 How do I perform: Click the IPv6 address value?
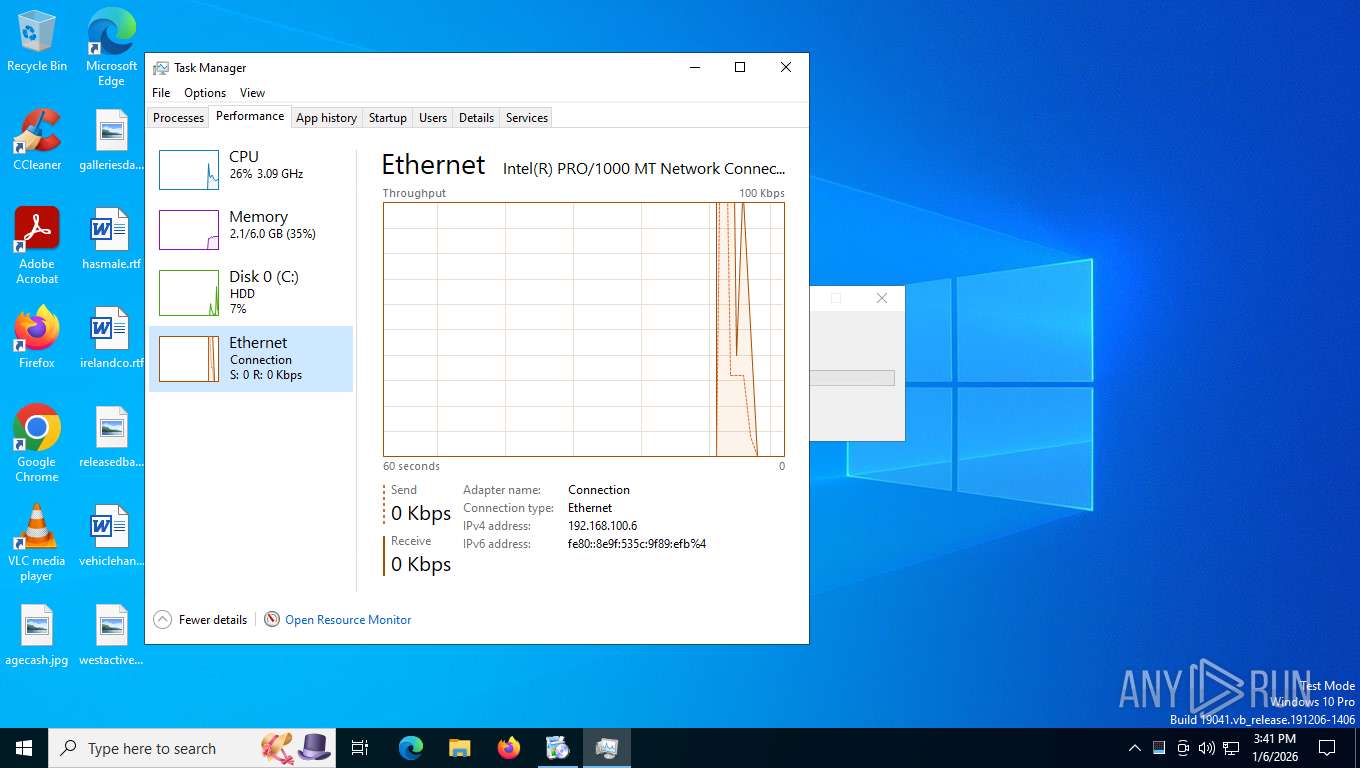click(637, 544)
